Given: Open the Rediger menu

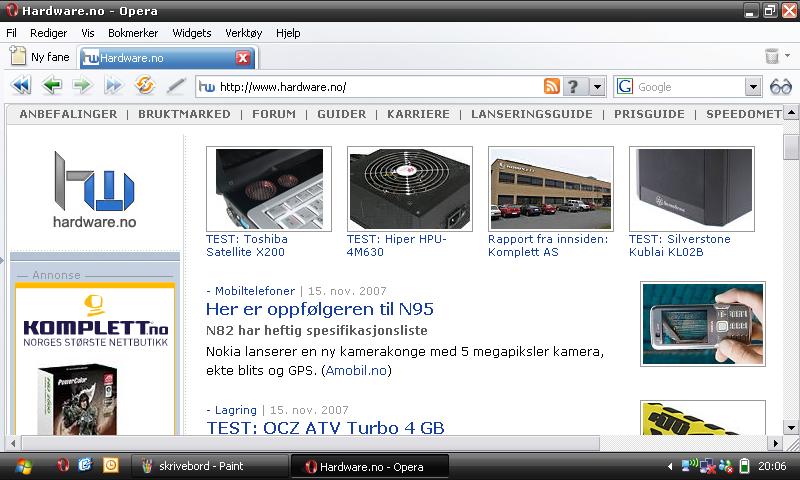Looking at the screenshot, I should coord(48,33).
